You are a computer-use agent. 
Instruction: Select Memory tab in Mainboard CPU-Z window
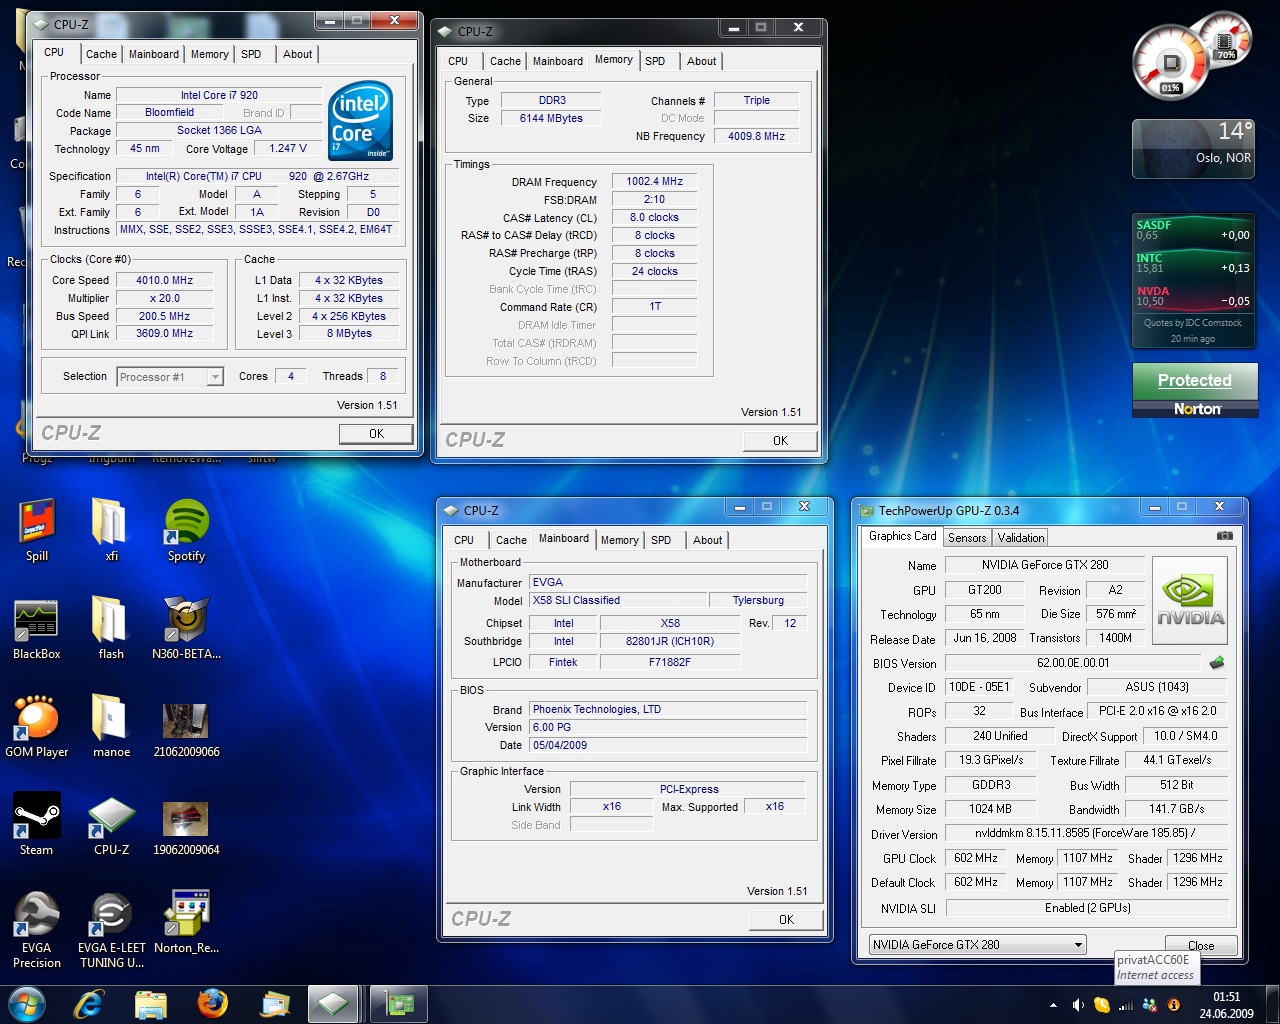[620, 540]
